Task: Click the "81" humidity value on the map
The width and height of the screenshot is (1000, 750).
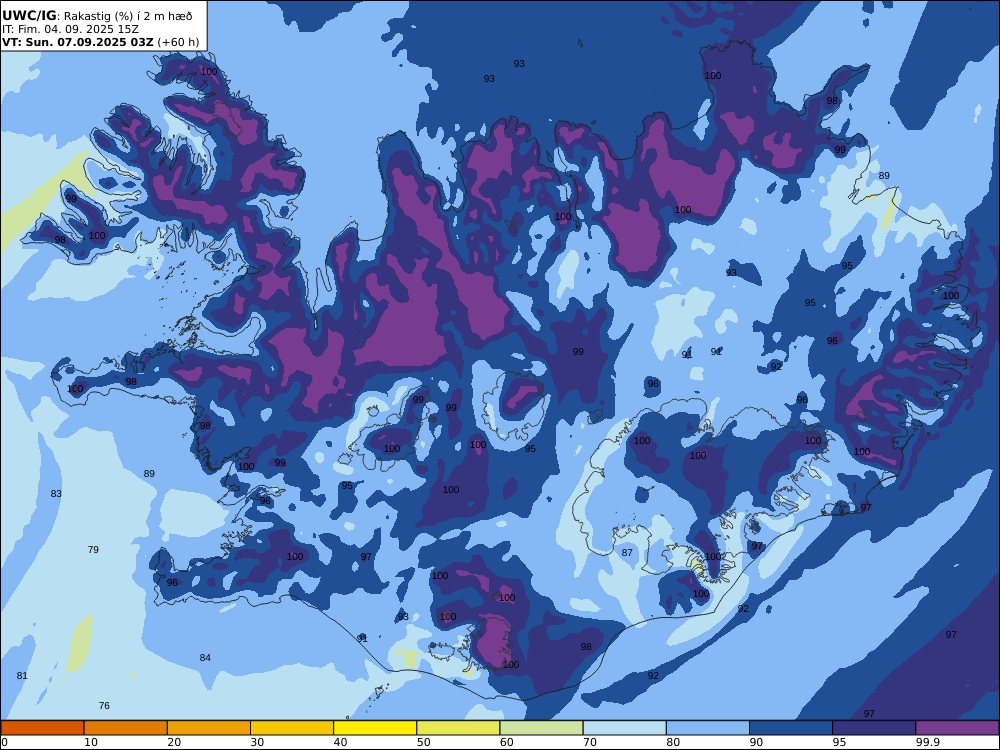Action: [x=22, y=675]
